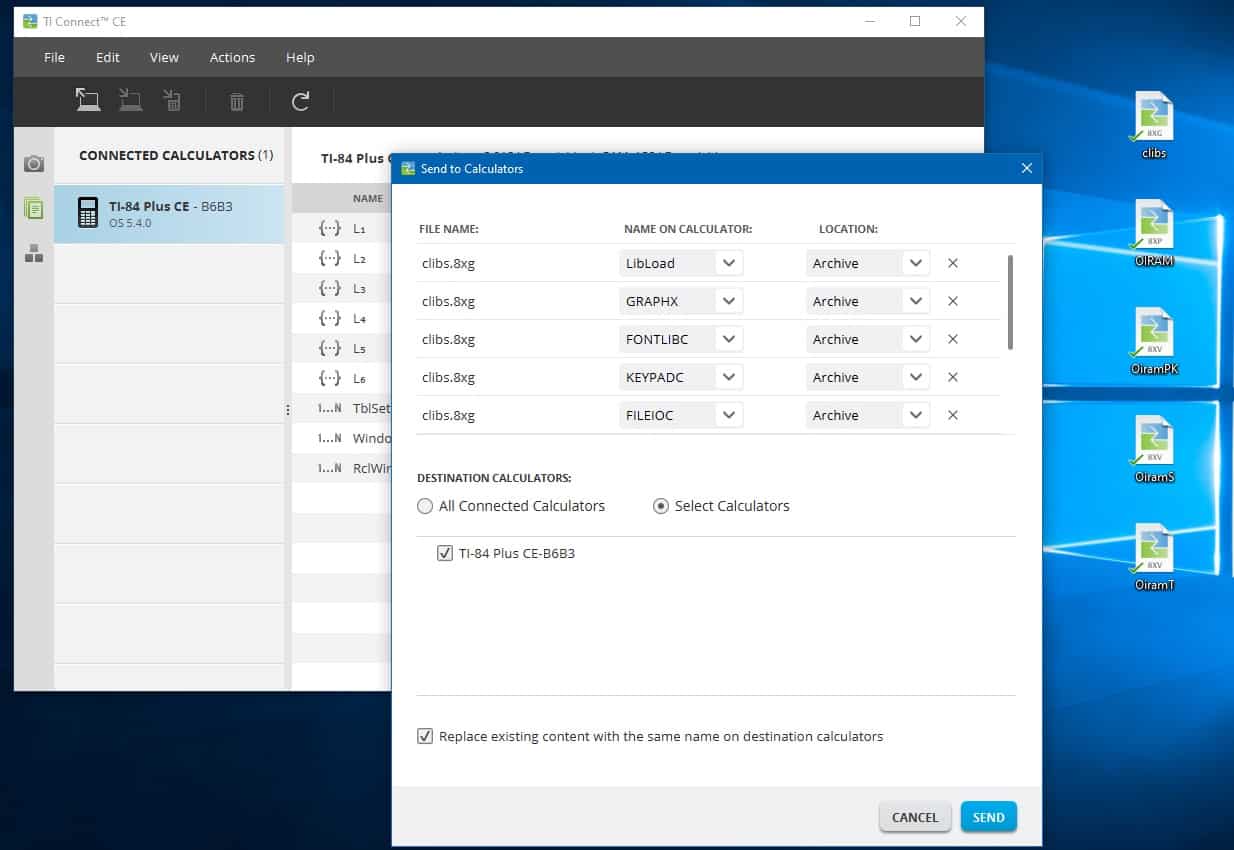
Task: Open the Calculator Explorer panel
Action: click(35, 208)
